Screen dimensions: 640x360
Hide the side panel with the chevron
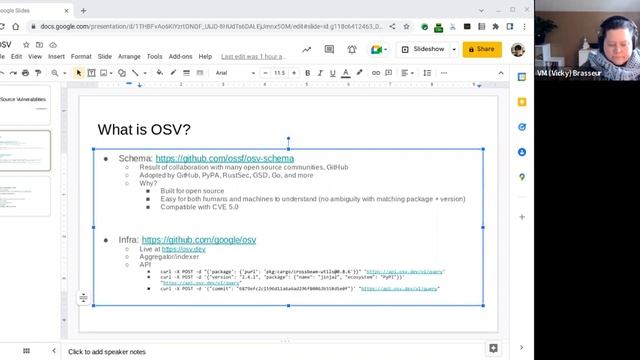tap(521, 347)
